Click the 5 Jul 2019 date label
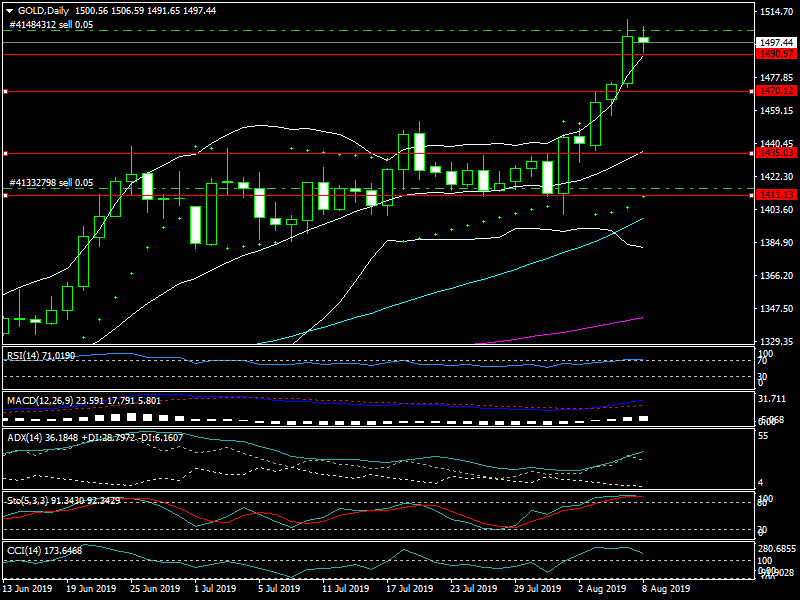This screenshot has width=800, height=600. pyautogui.click(x=279, y=589)
